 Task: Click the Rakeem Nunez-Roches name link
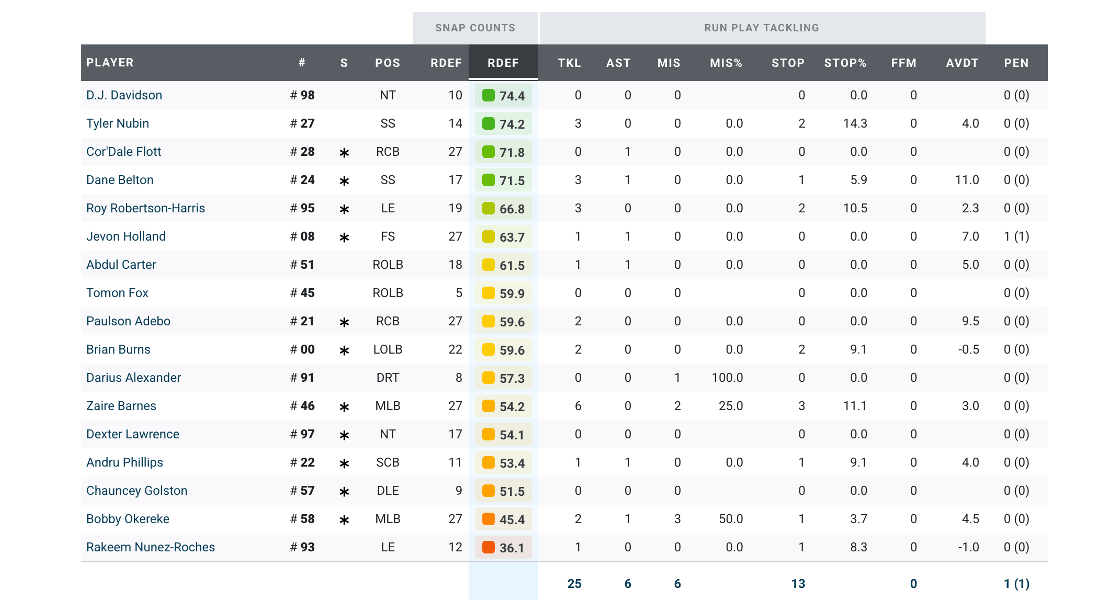coord(150,548)
